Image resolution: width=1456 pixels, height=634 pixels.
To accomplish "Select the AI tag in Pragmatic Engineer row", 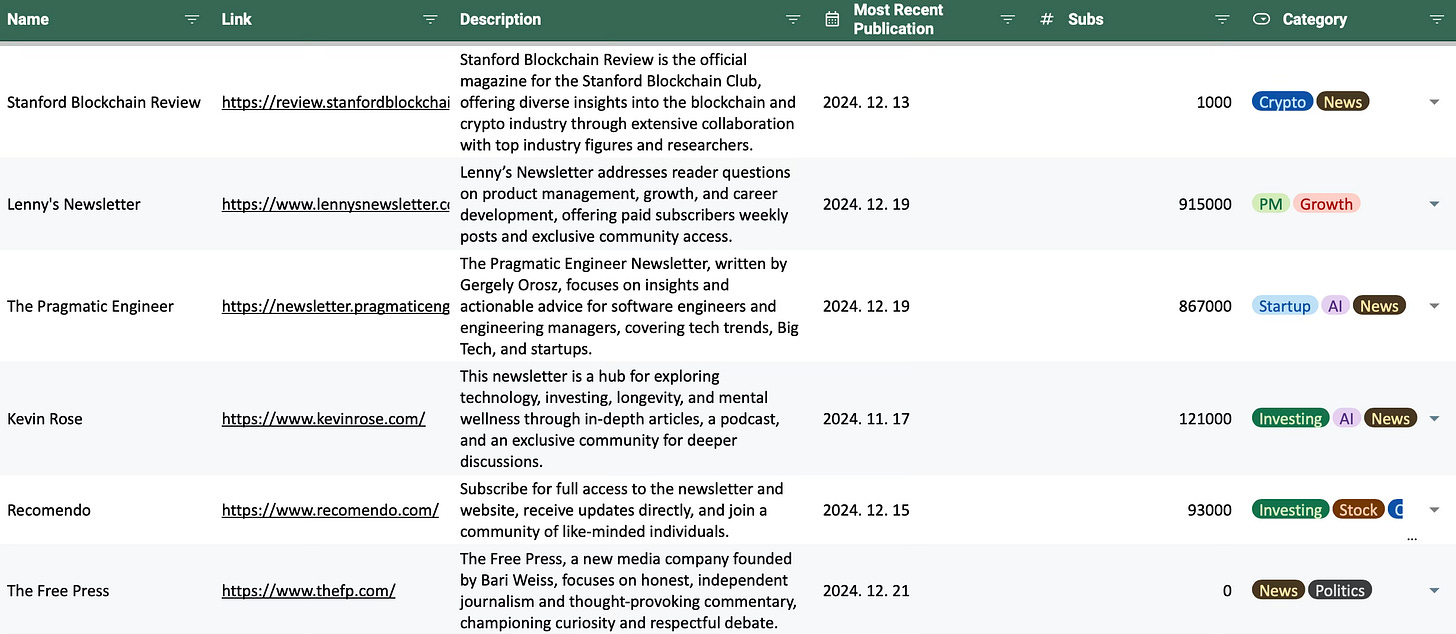I will 1335,306.
